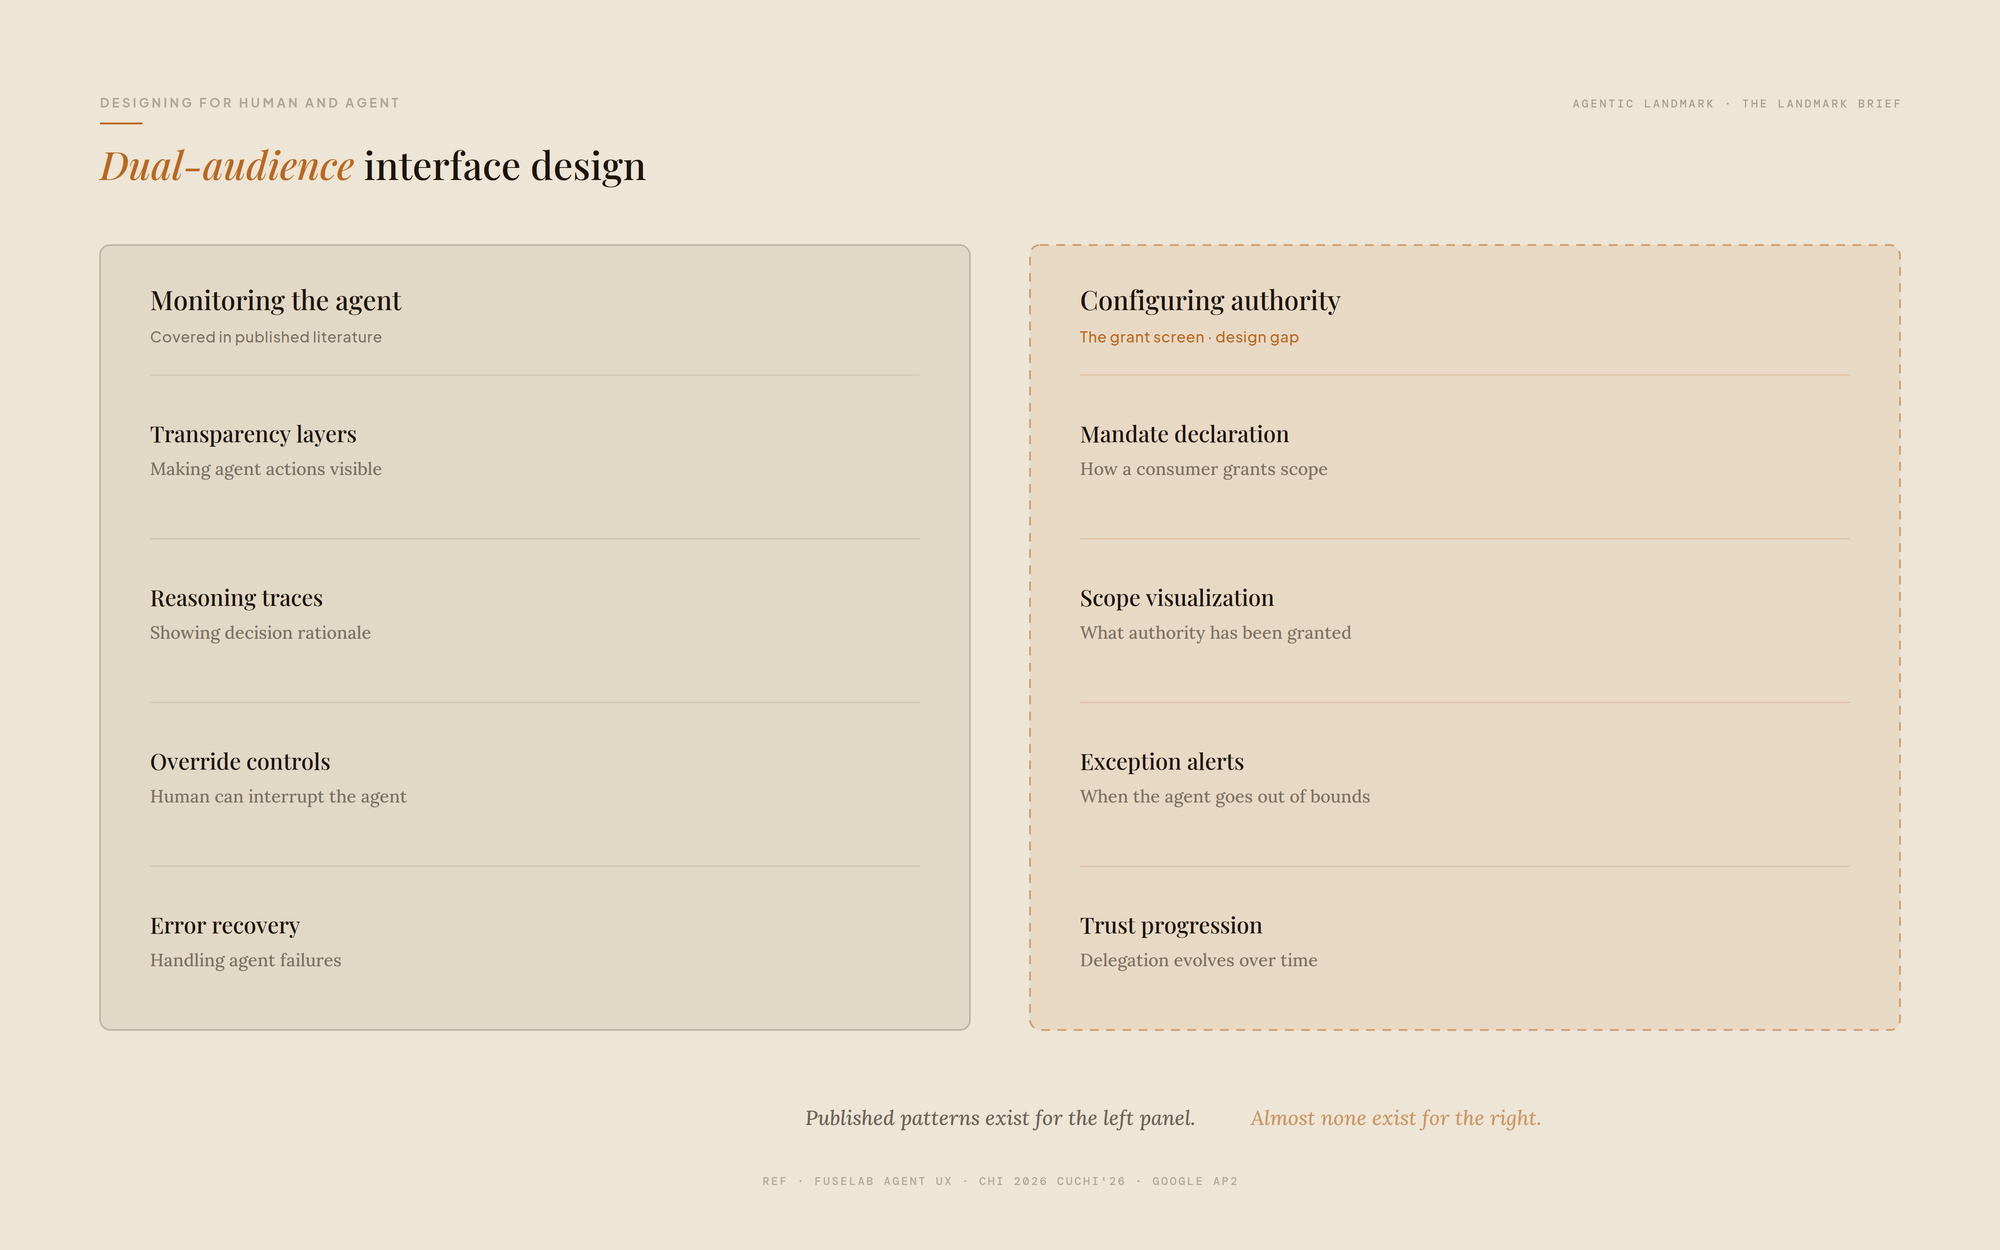
Task: Select 'Covered in published literature' subtitle
Action: pos(266,337)
